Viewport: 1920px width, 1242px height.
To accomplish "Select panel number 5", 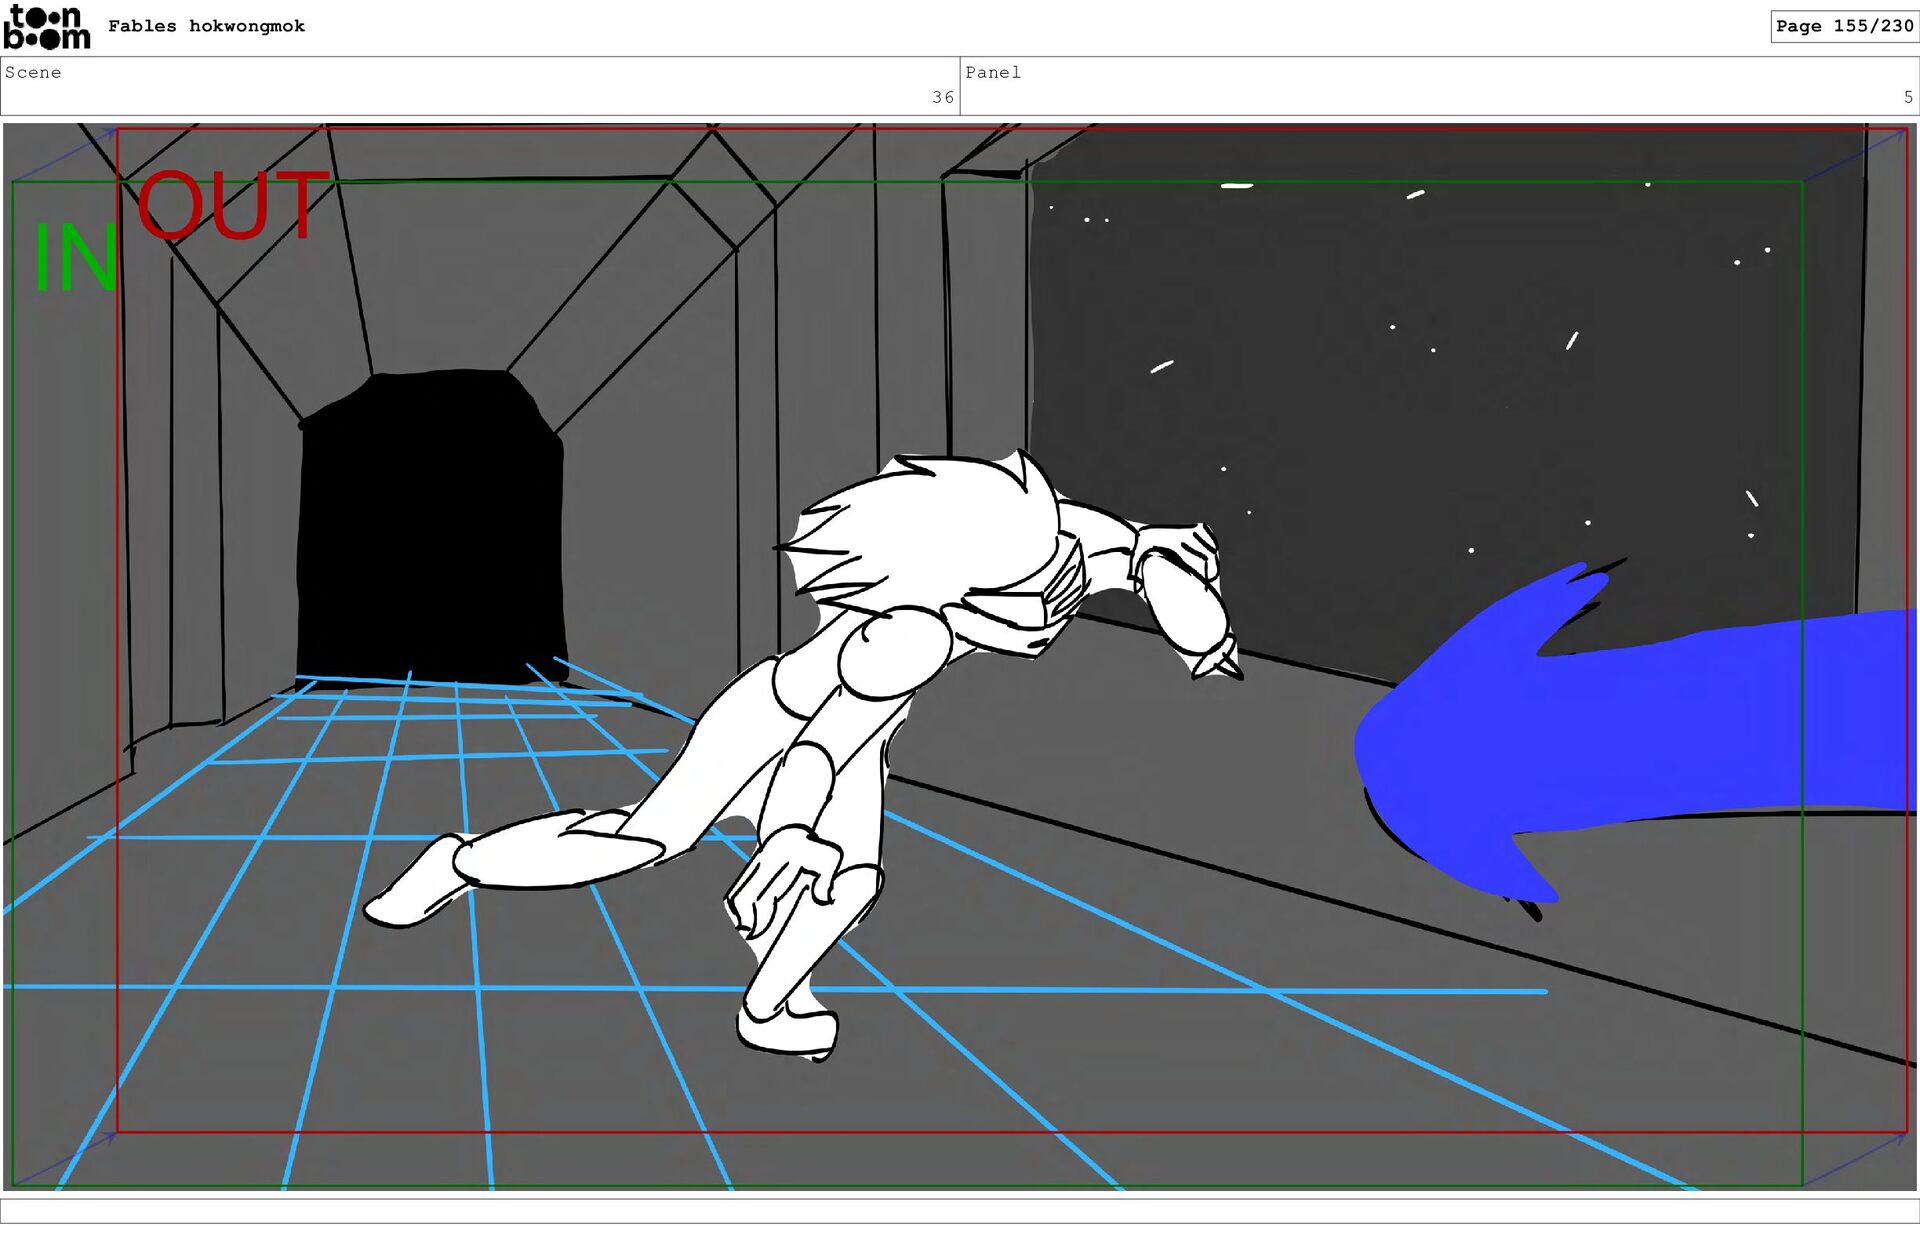I will 1907,97.
